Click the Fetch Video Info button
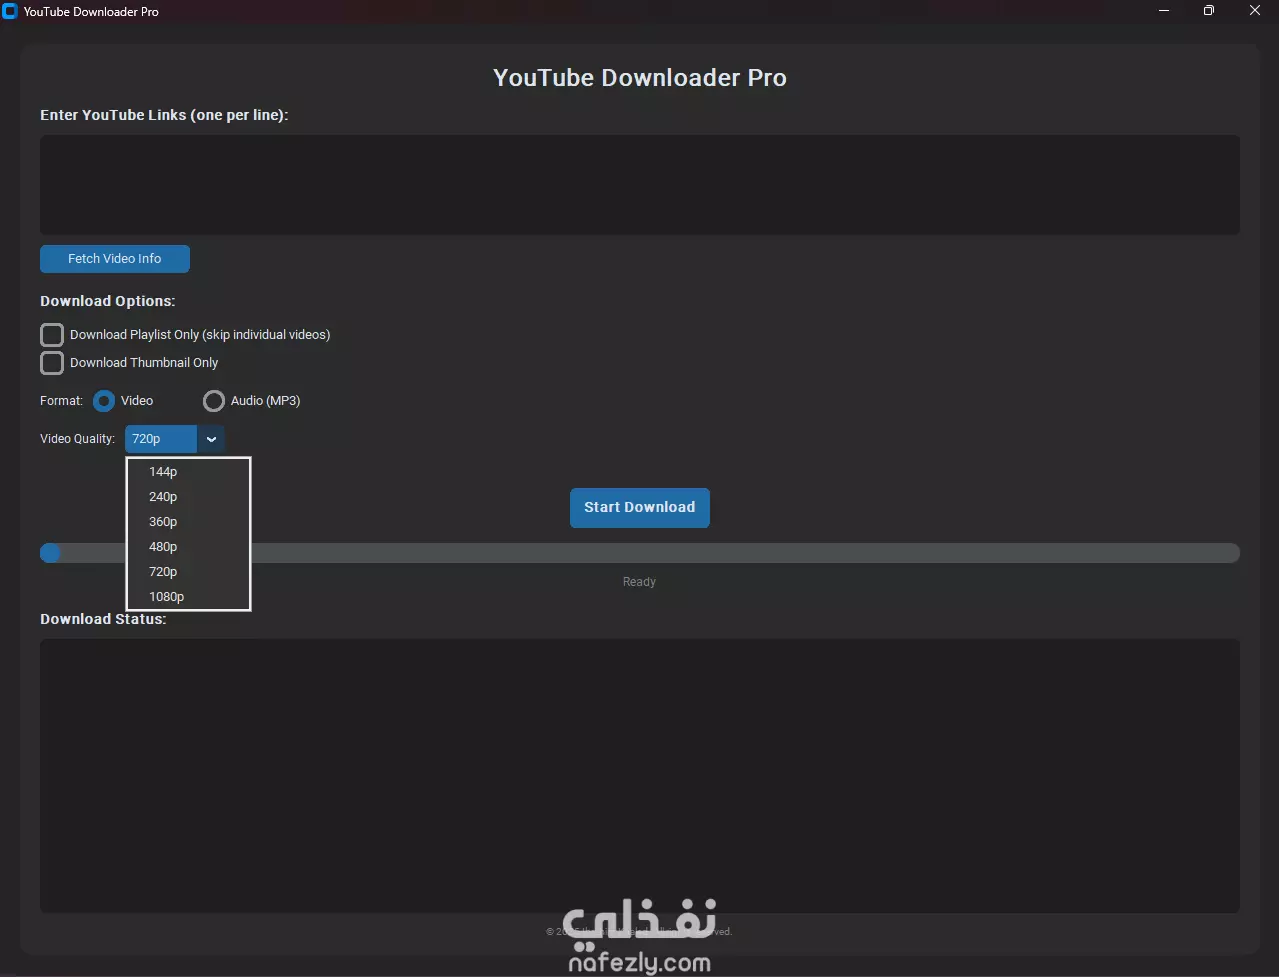 pyautogui.click(x=115, y=259)
